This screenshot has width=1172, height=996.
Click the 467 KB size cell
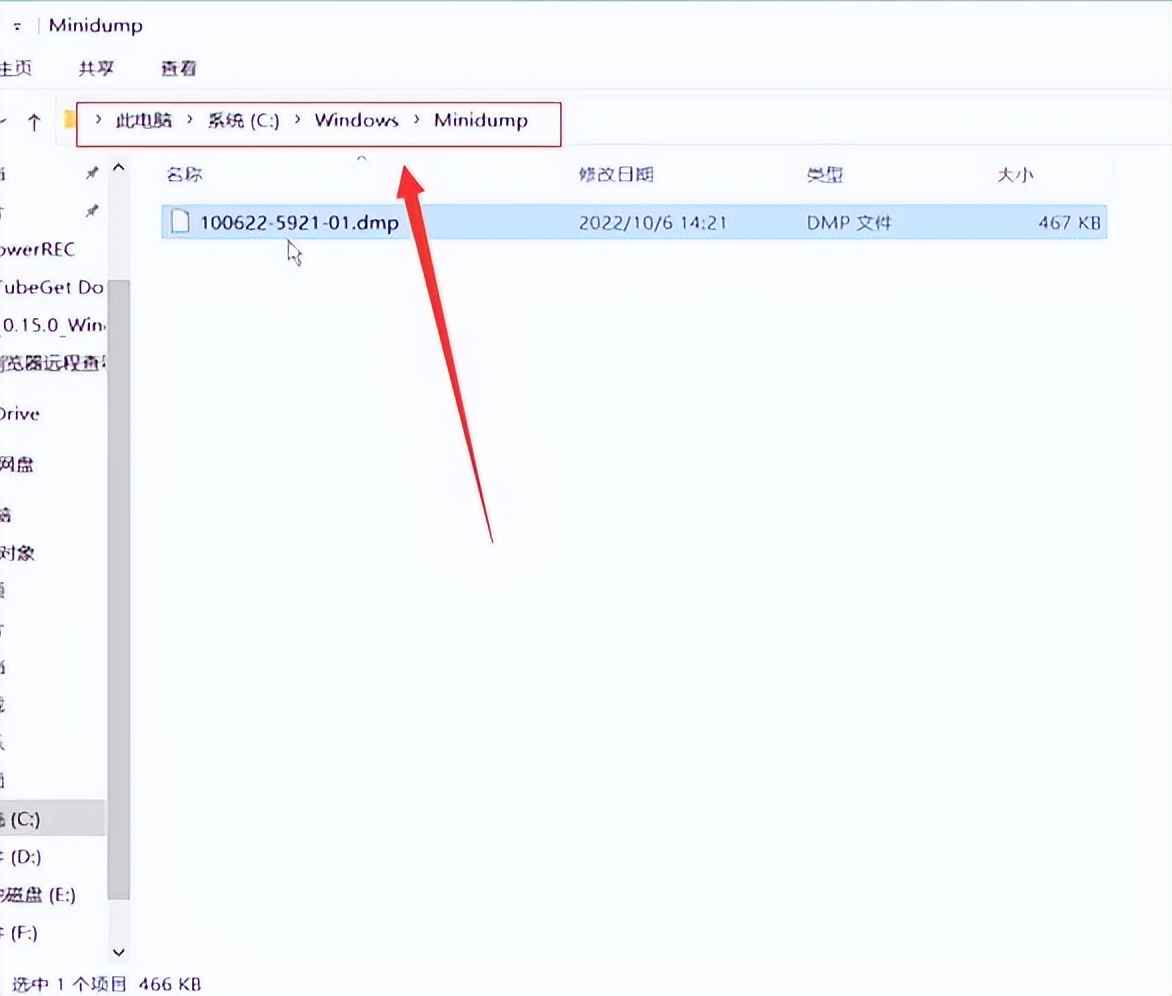point(1069,223)
